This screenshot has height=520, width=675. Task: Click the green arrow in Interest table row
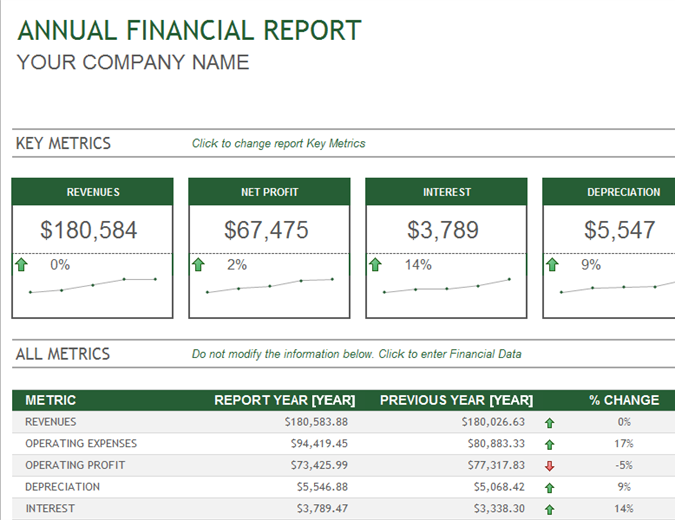(549, 509)
